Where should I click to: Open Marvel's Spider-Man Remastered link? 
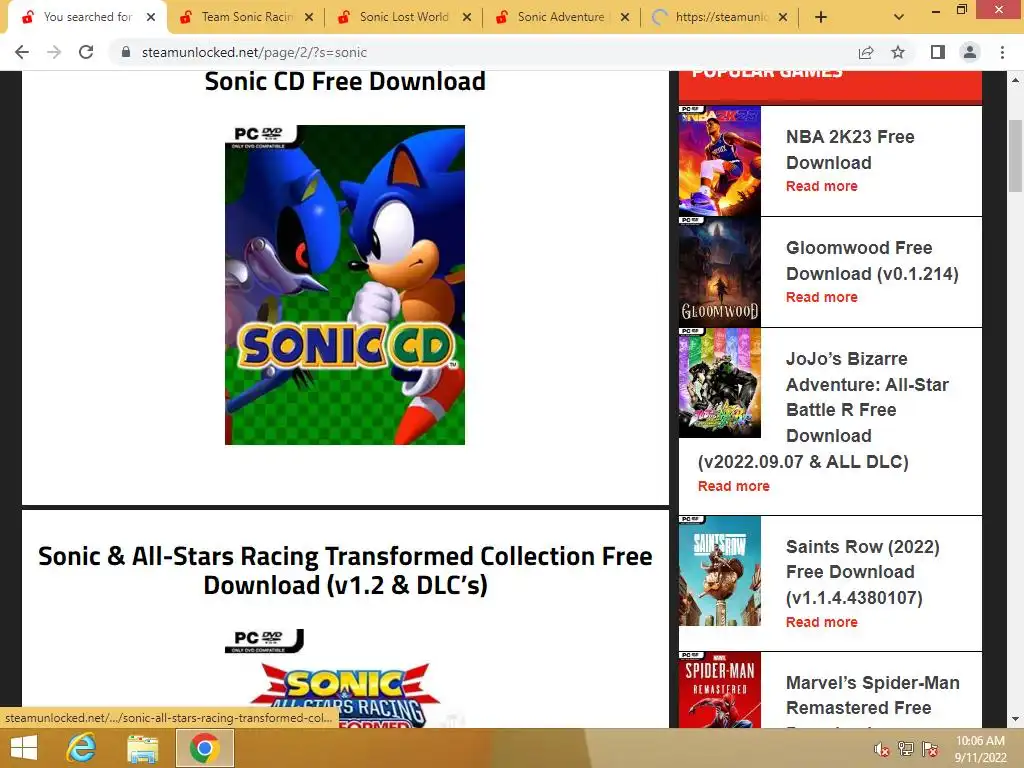pyautogui.click(x=872, y=695)
